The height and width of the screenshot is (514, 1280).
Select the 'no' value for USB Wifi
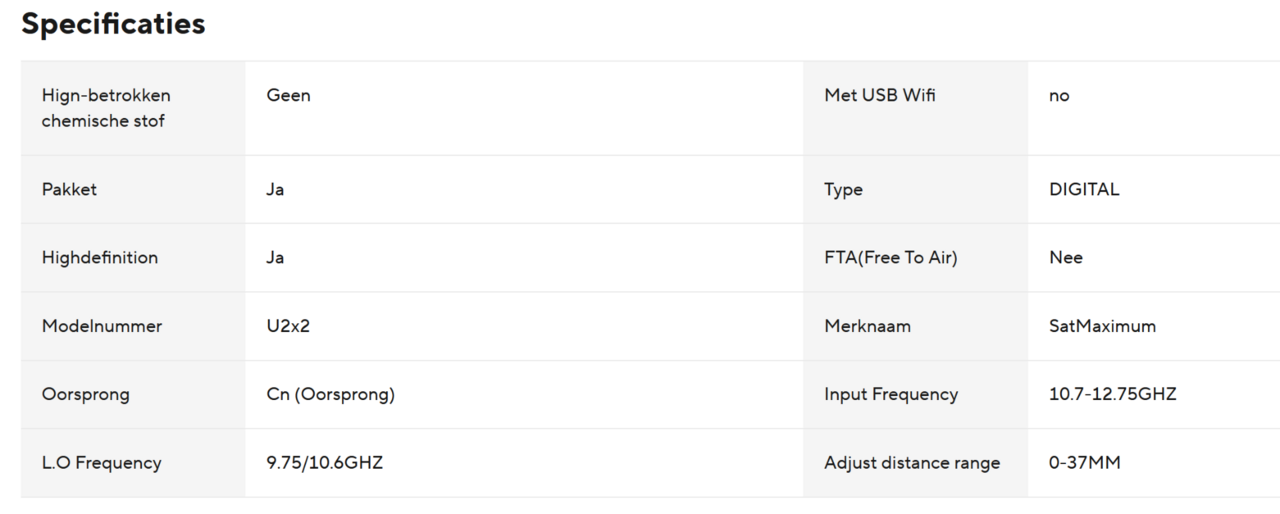pyautogui.click(x=1059, y=96)
